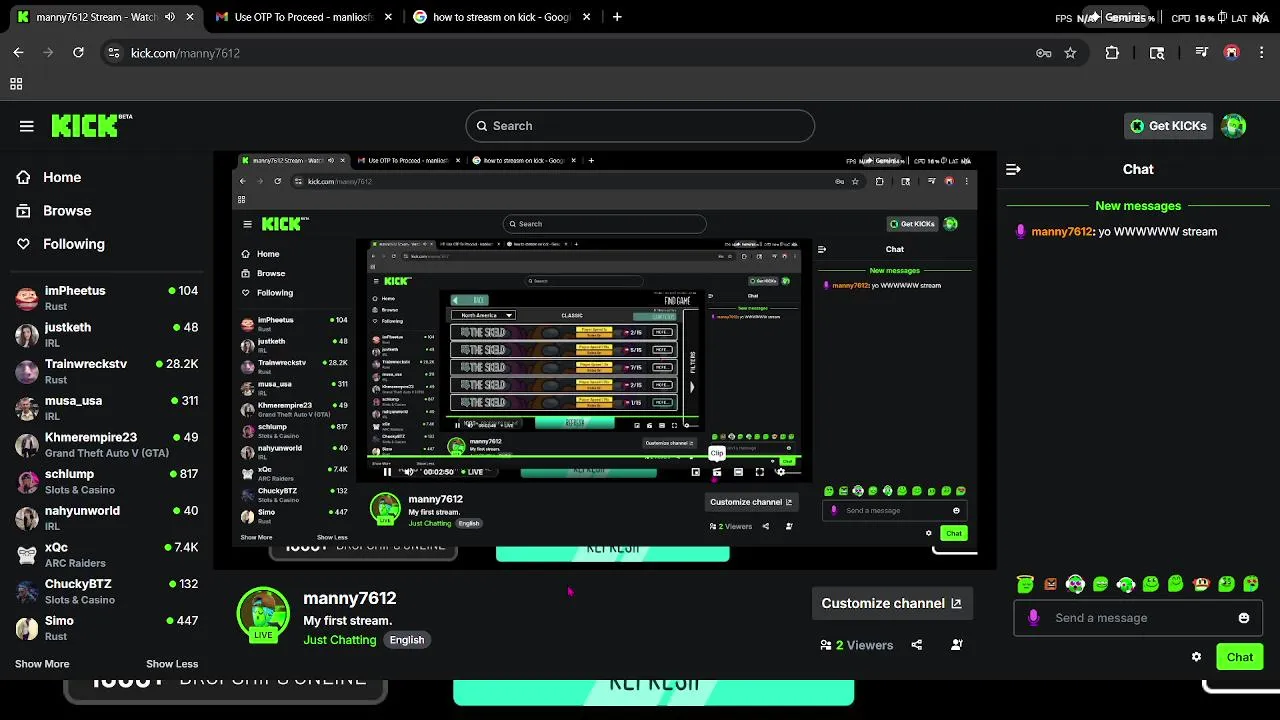Close the Use OTP To Proceed tab

pos(389,17)
